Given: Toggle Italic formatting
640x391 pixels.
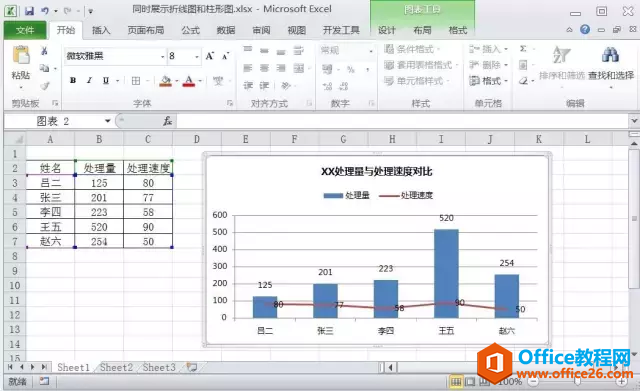Looking at the screenshot, I should 89,80.
